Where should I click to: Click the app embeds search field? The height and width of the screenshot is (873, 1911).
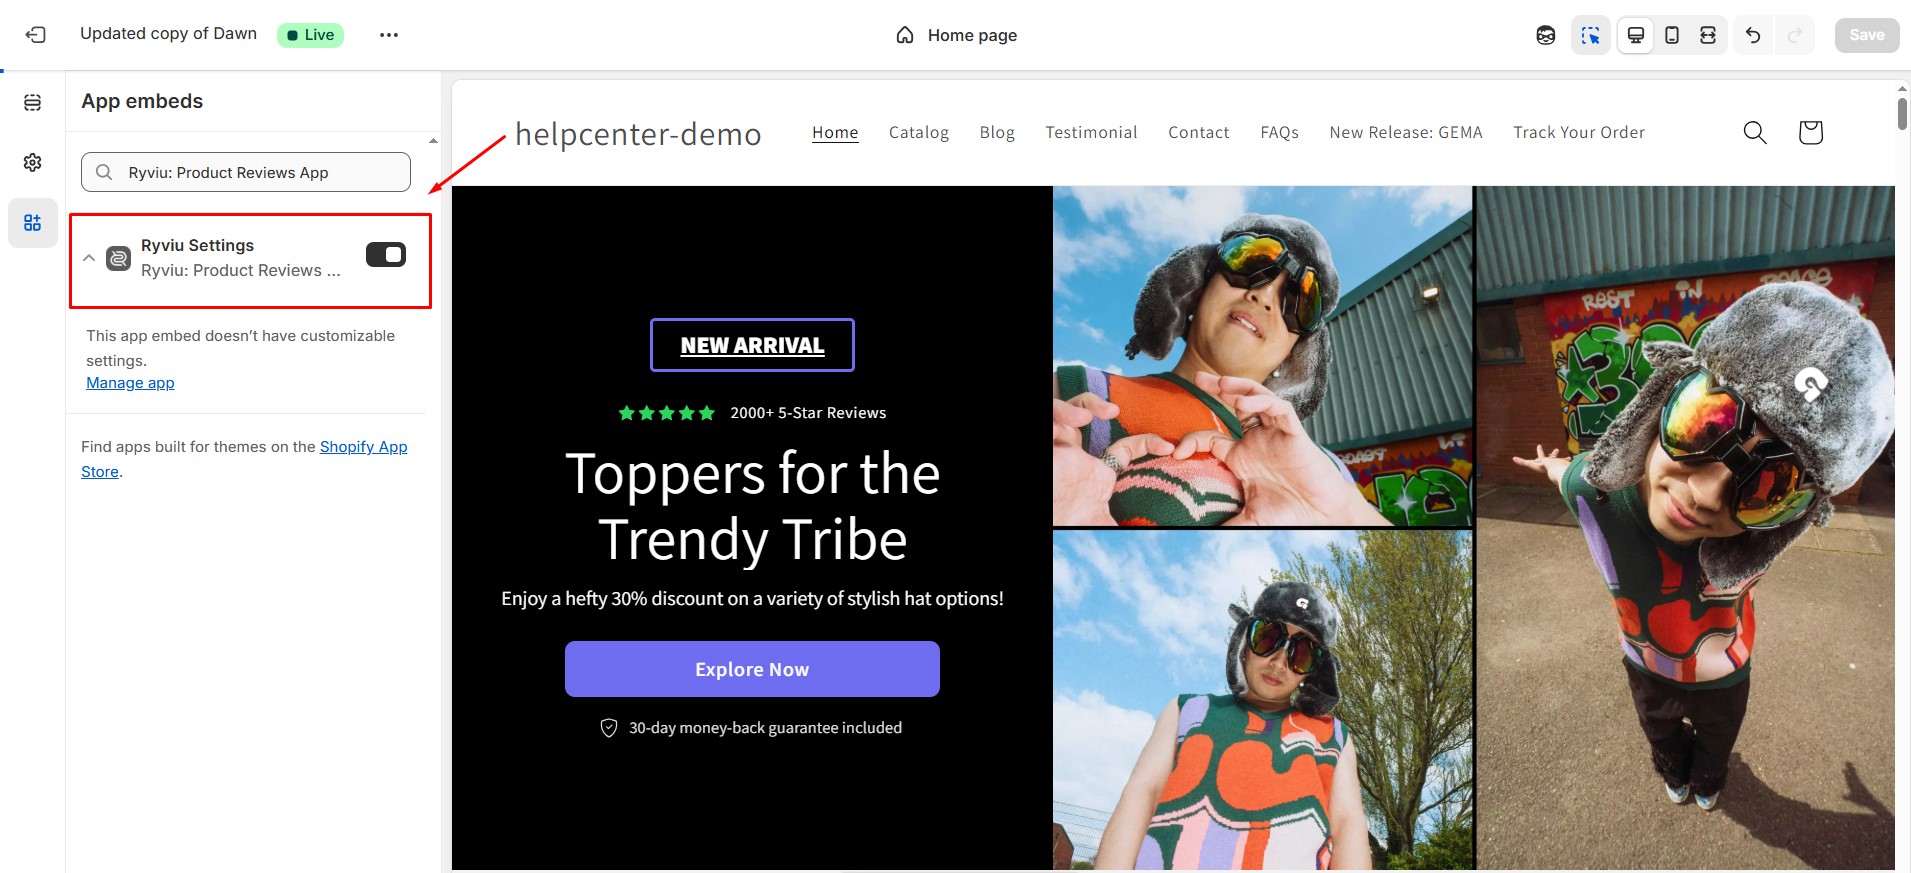[246, 172]
